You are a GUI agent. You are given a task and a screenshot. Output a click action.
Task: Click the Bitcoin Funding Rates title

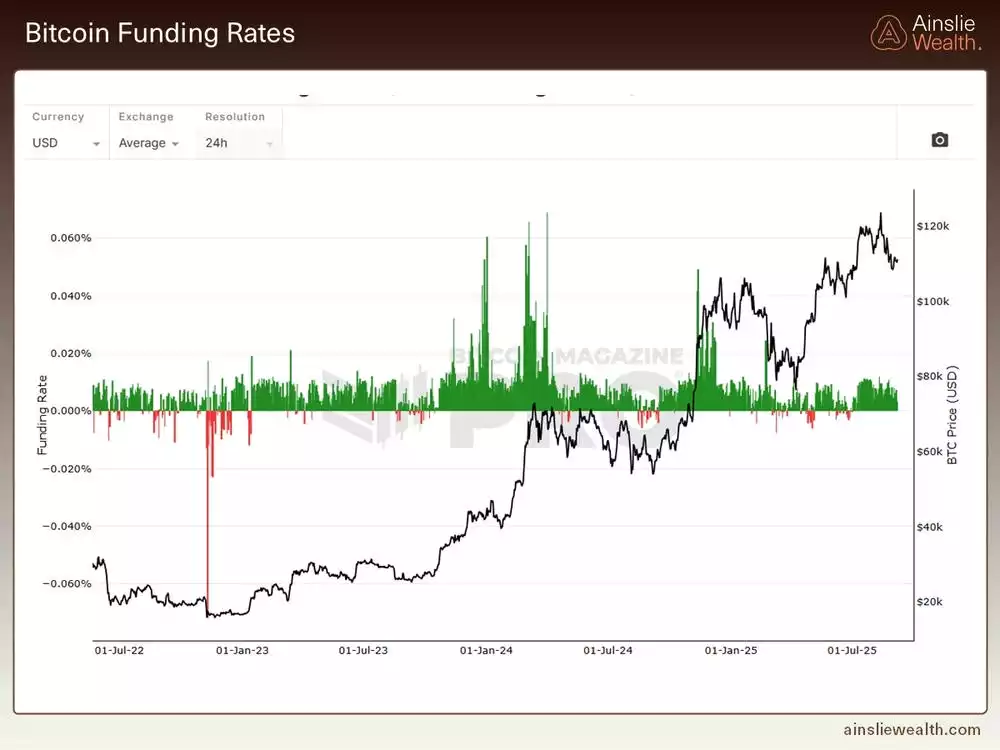160,33
